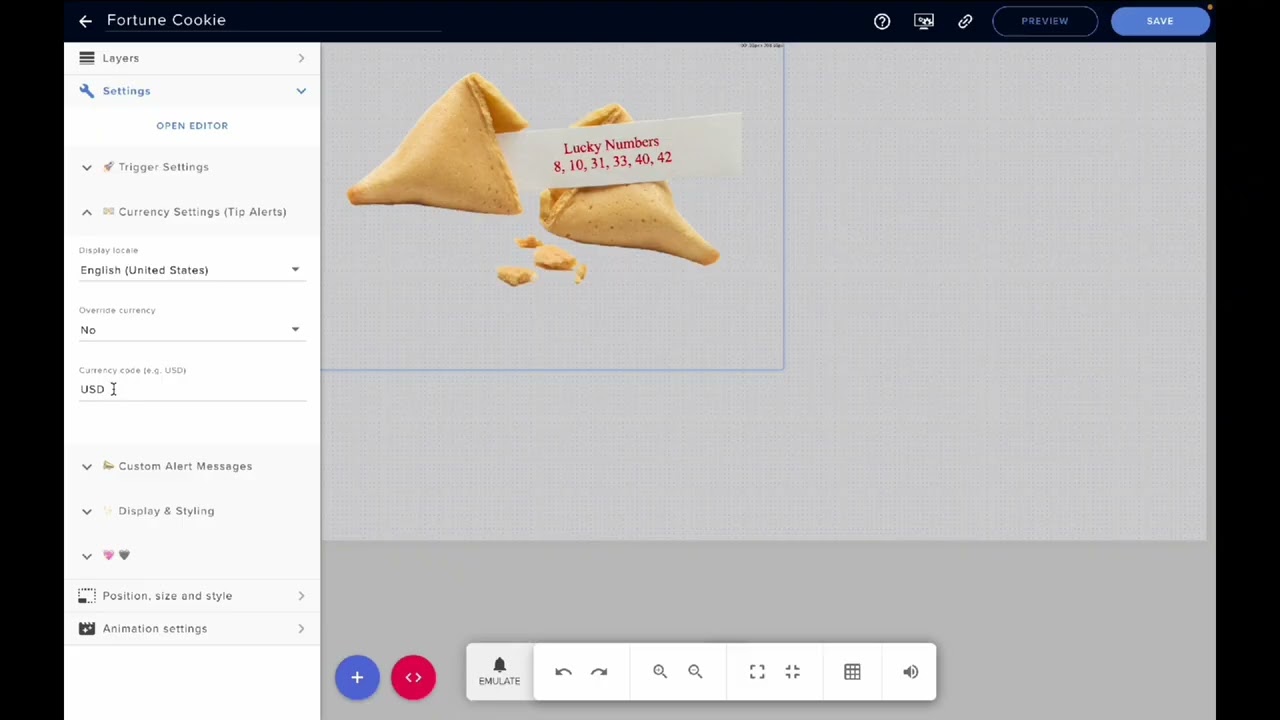The image size is (1280, 720).
Task: Click the OPEN EDITOR link
Action: tap(192, 125)
